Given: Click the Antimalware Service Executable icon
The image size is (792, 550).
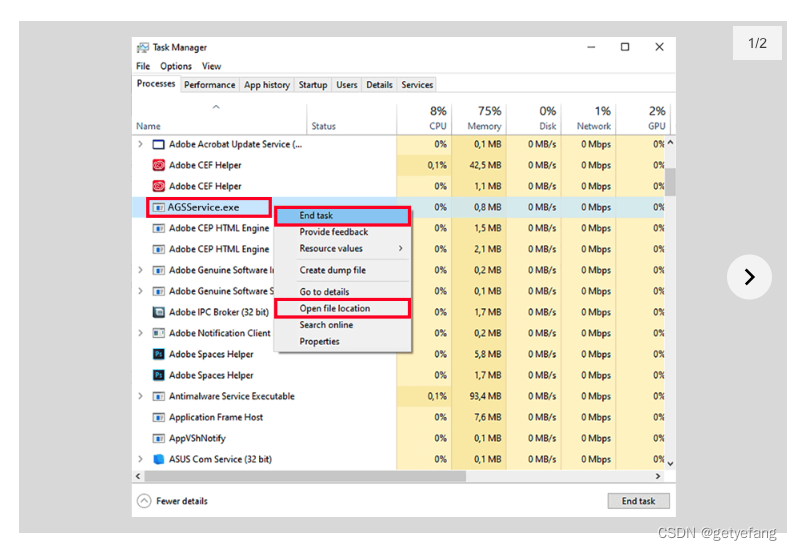Looking at the screenshot, I should [x=159, y=396].
